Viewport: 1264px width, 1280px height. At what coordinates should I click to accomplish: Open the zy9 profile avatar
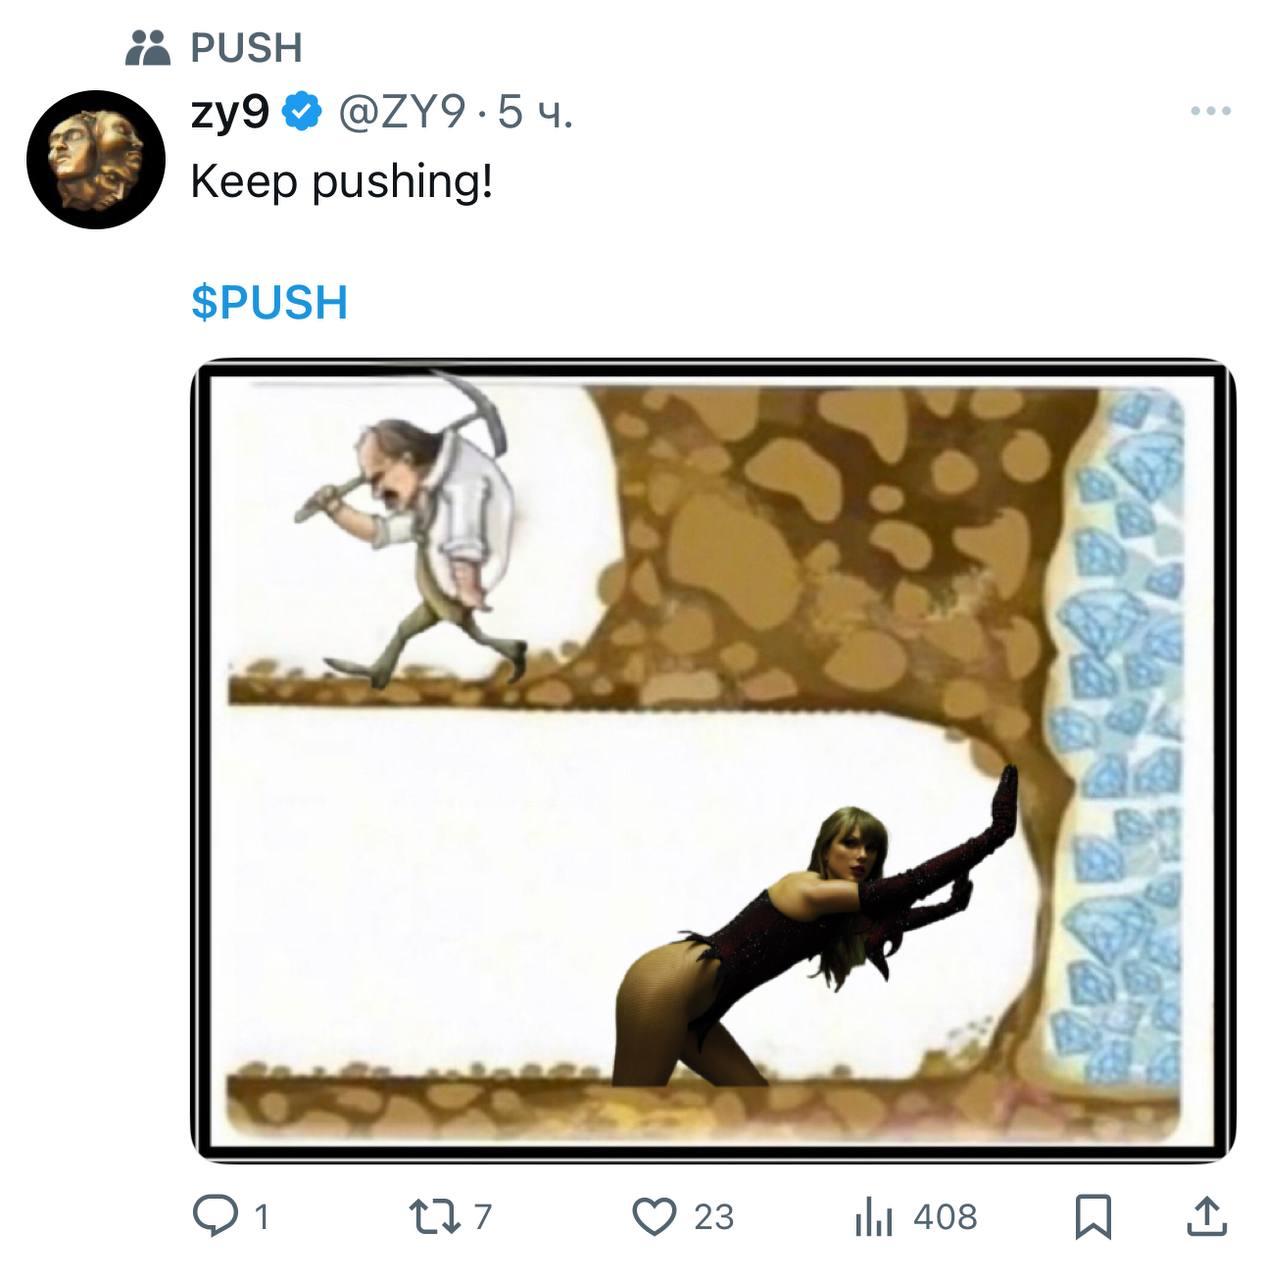click(96, 160)
